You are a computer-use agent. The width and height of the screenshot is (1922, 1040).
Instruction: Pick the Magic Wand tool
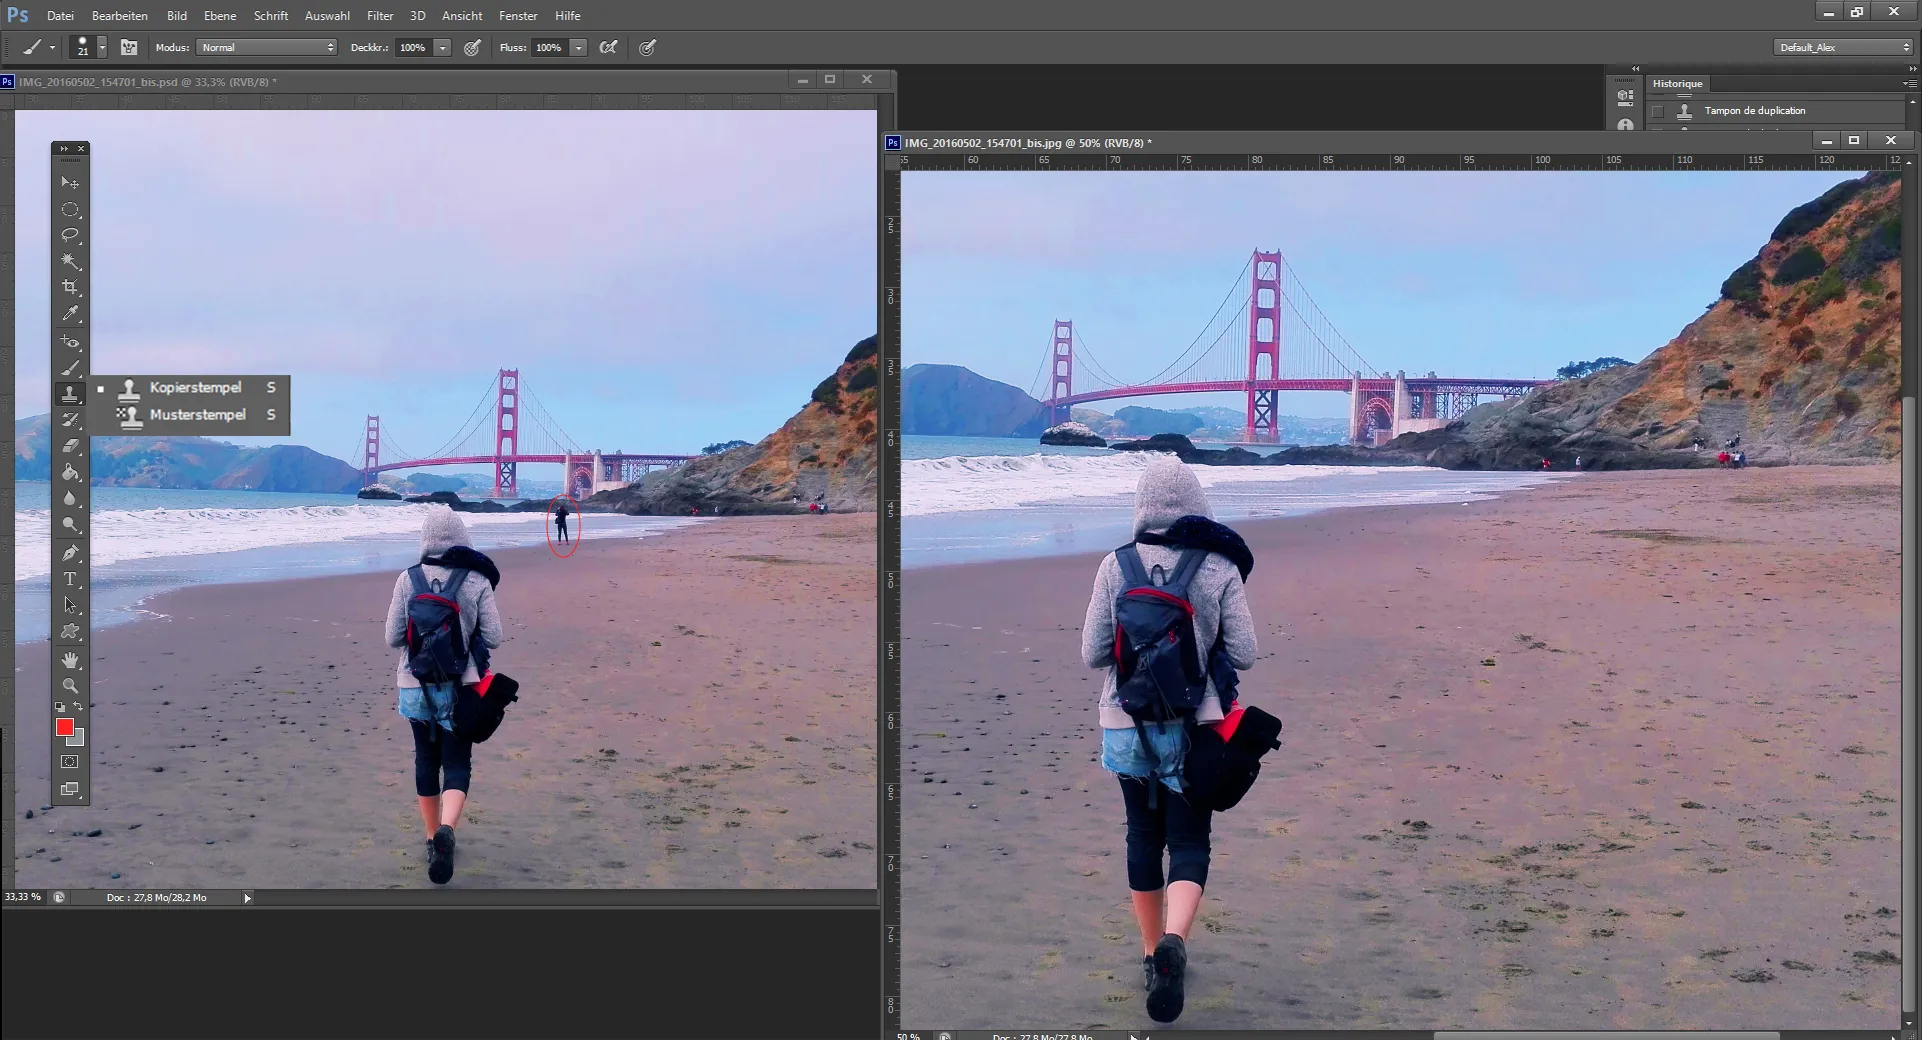click(x=70, y=261)
